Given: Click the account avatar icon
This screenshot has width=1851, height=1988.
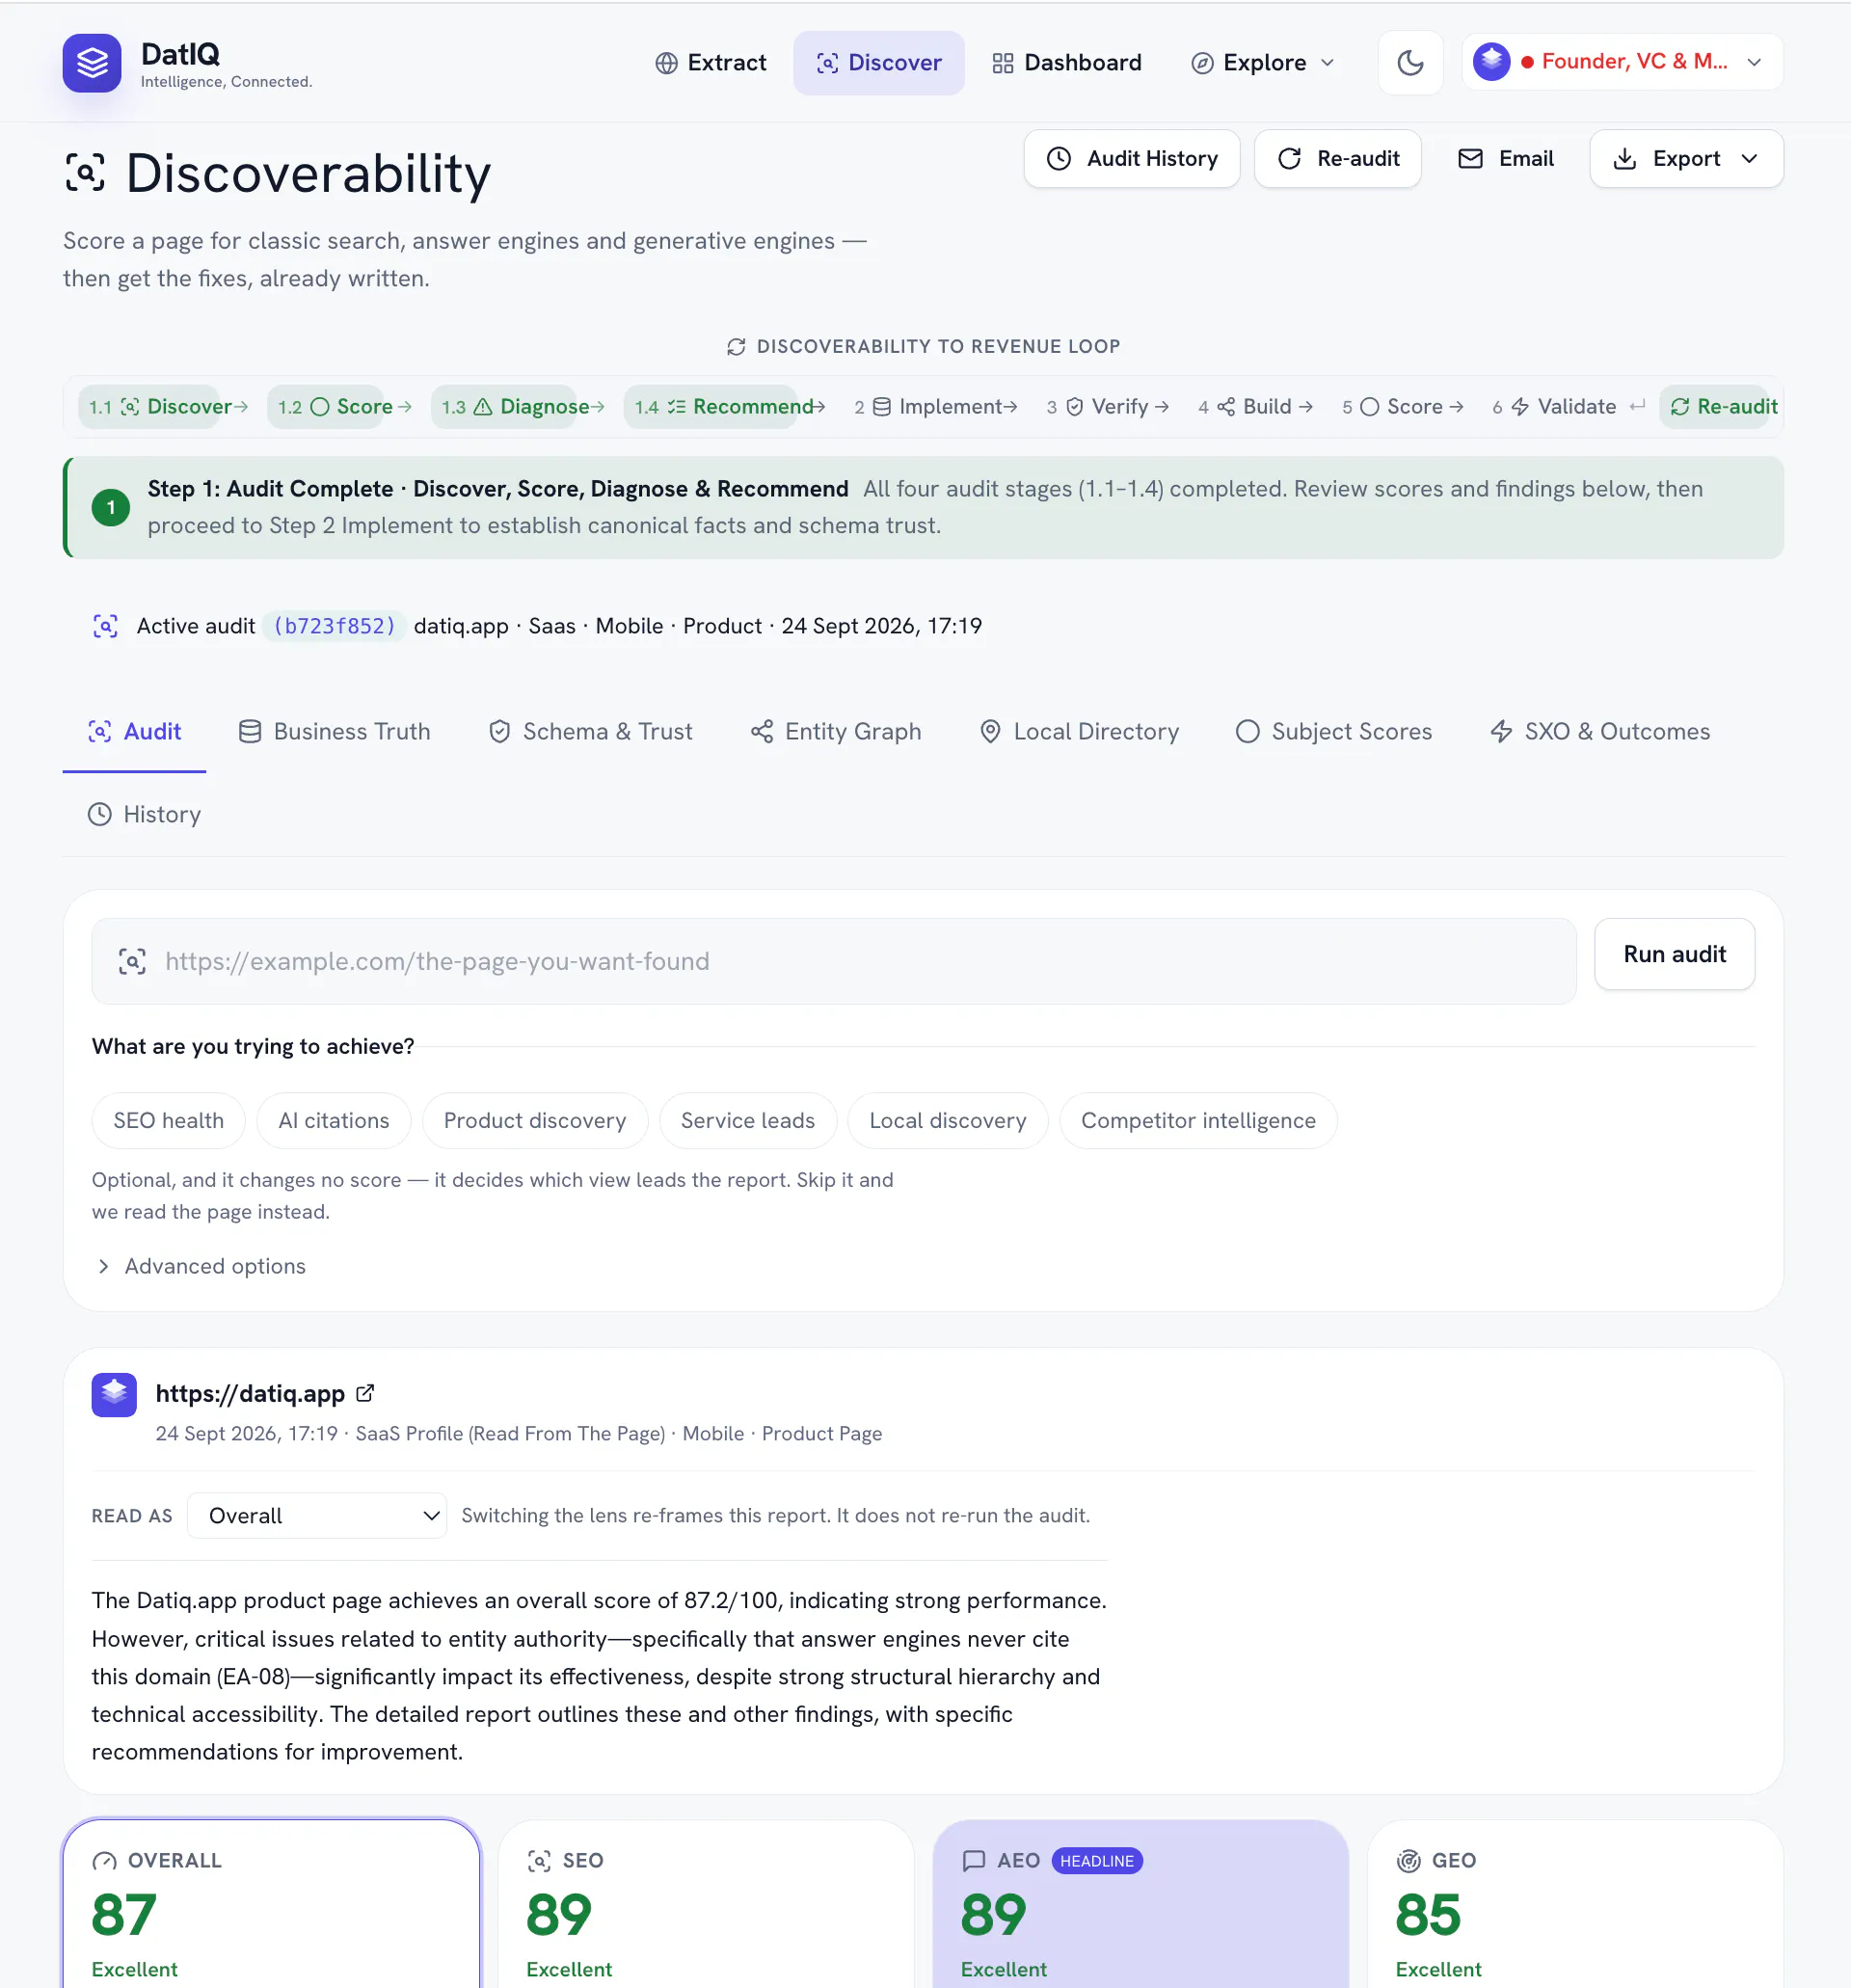Looking at the screenshot, I should [1491, 62].
